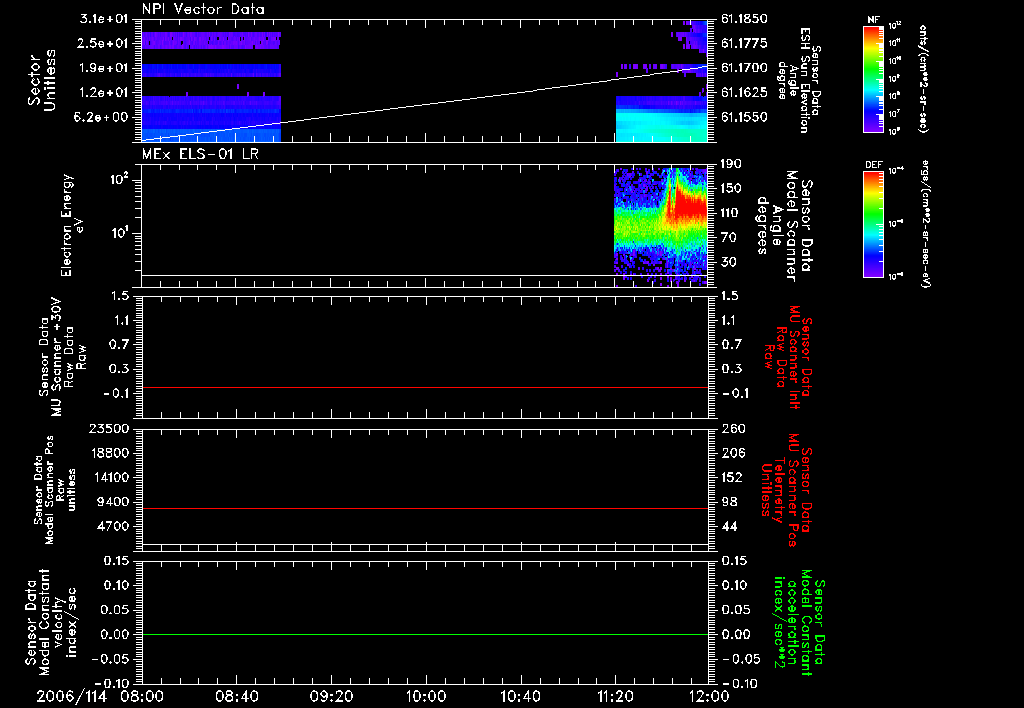1024x708 pixels.
Task: Click the "61.1850" elevation tick value
Action: (744, 19)
